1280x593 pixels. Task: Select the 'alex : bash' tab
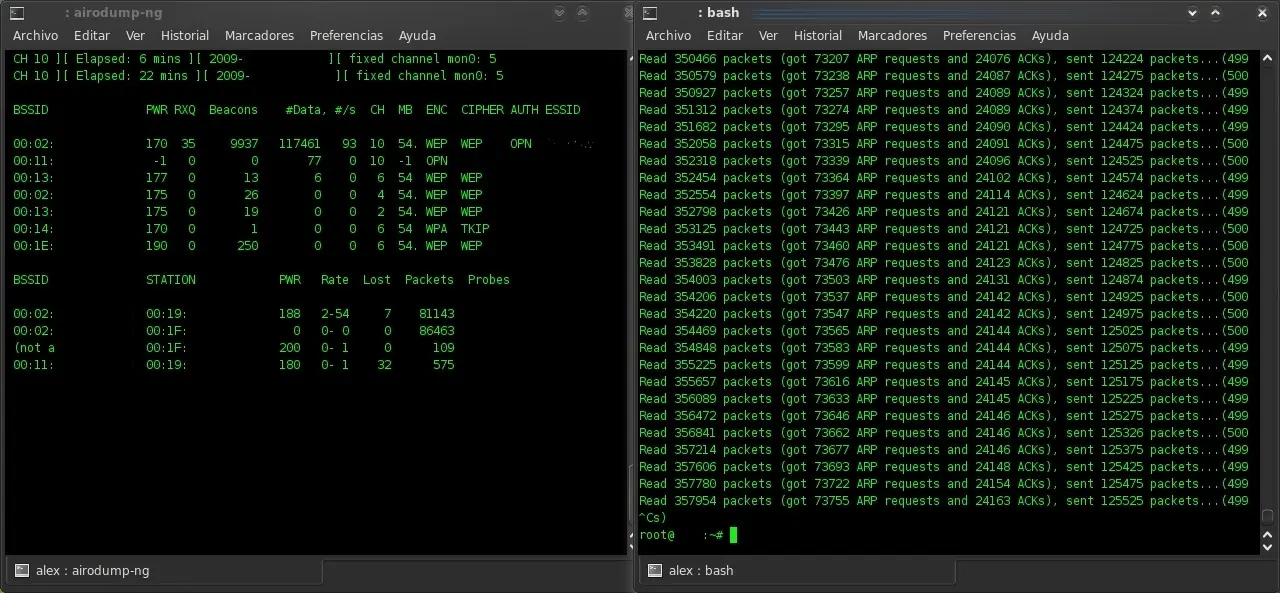(797, 571)
